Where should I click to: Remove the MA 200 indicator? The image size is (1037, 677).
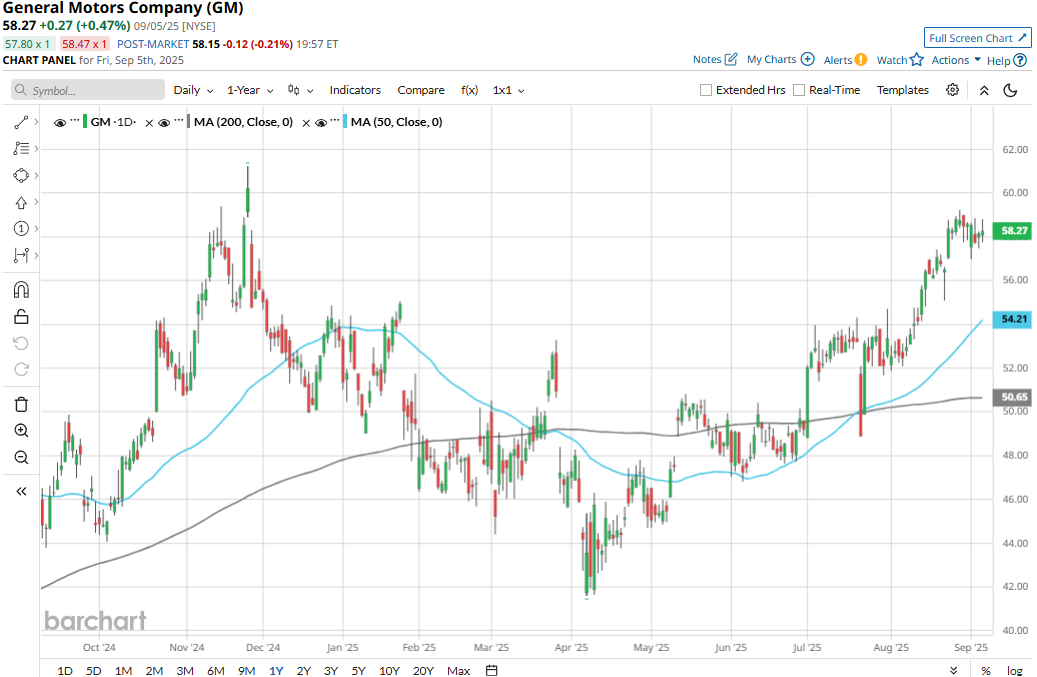pos(149,123)
